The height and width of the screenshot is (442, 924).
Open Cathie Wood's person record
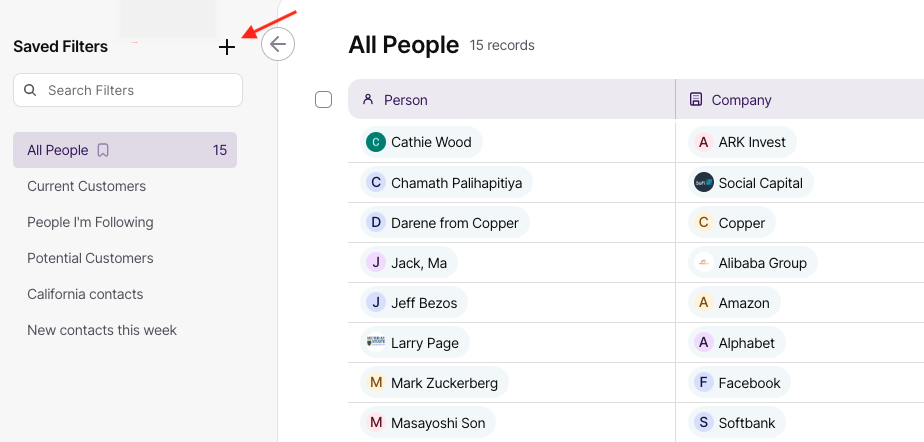(421, 142)
